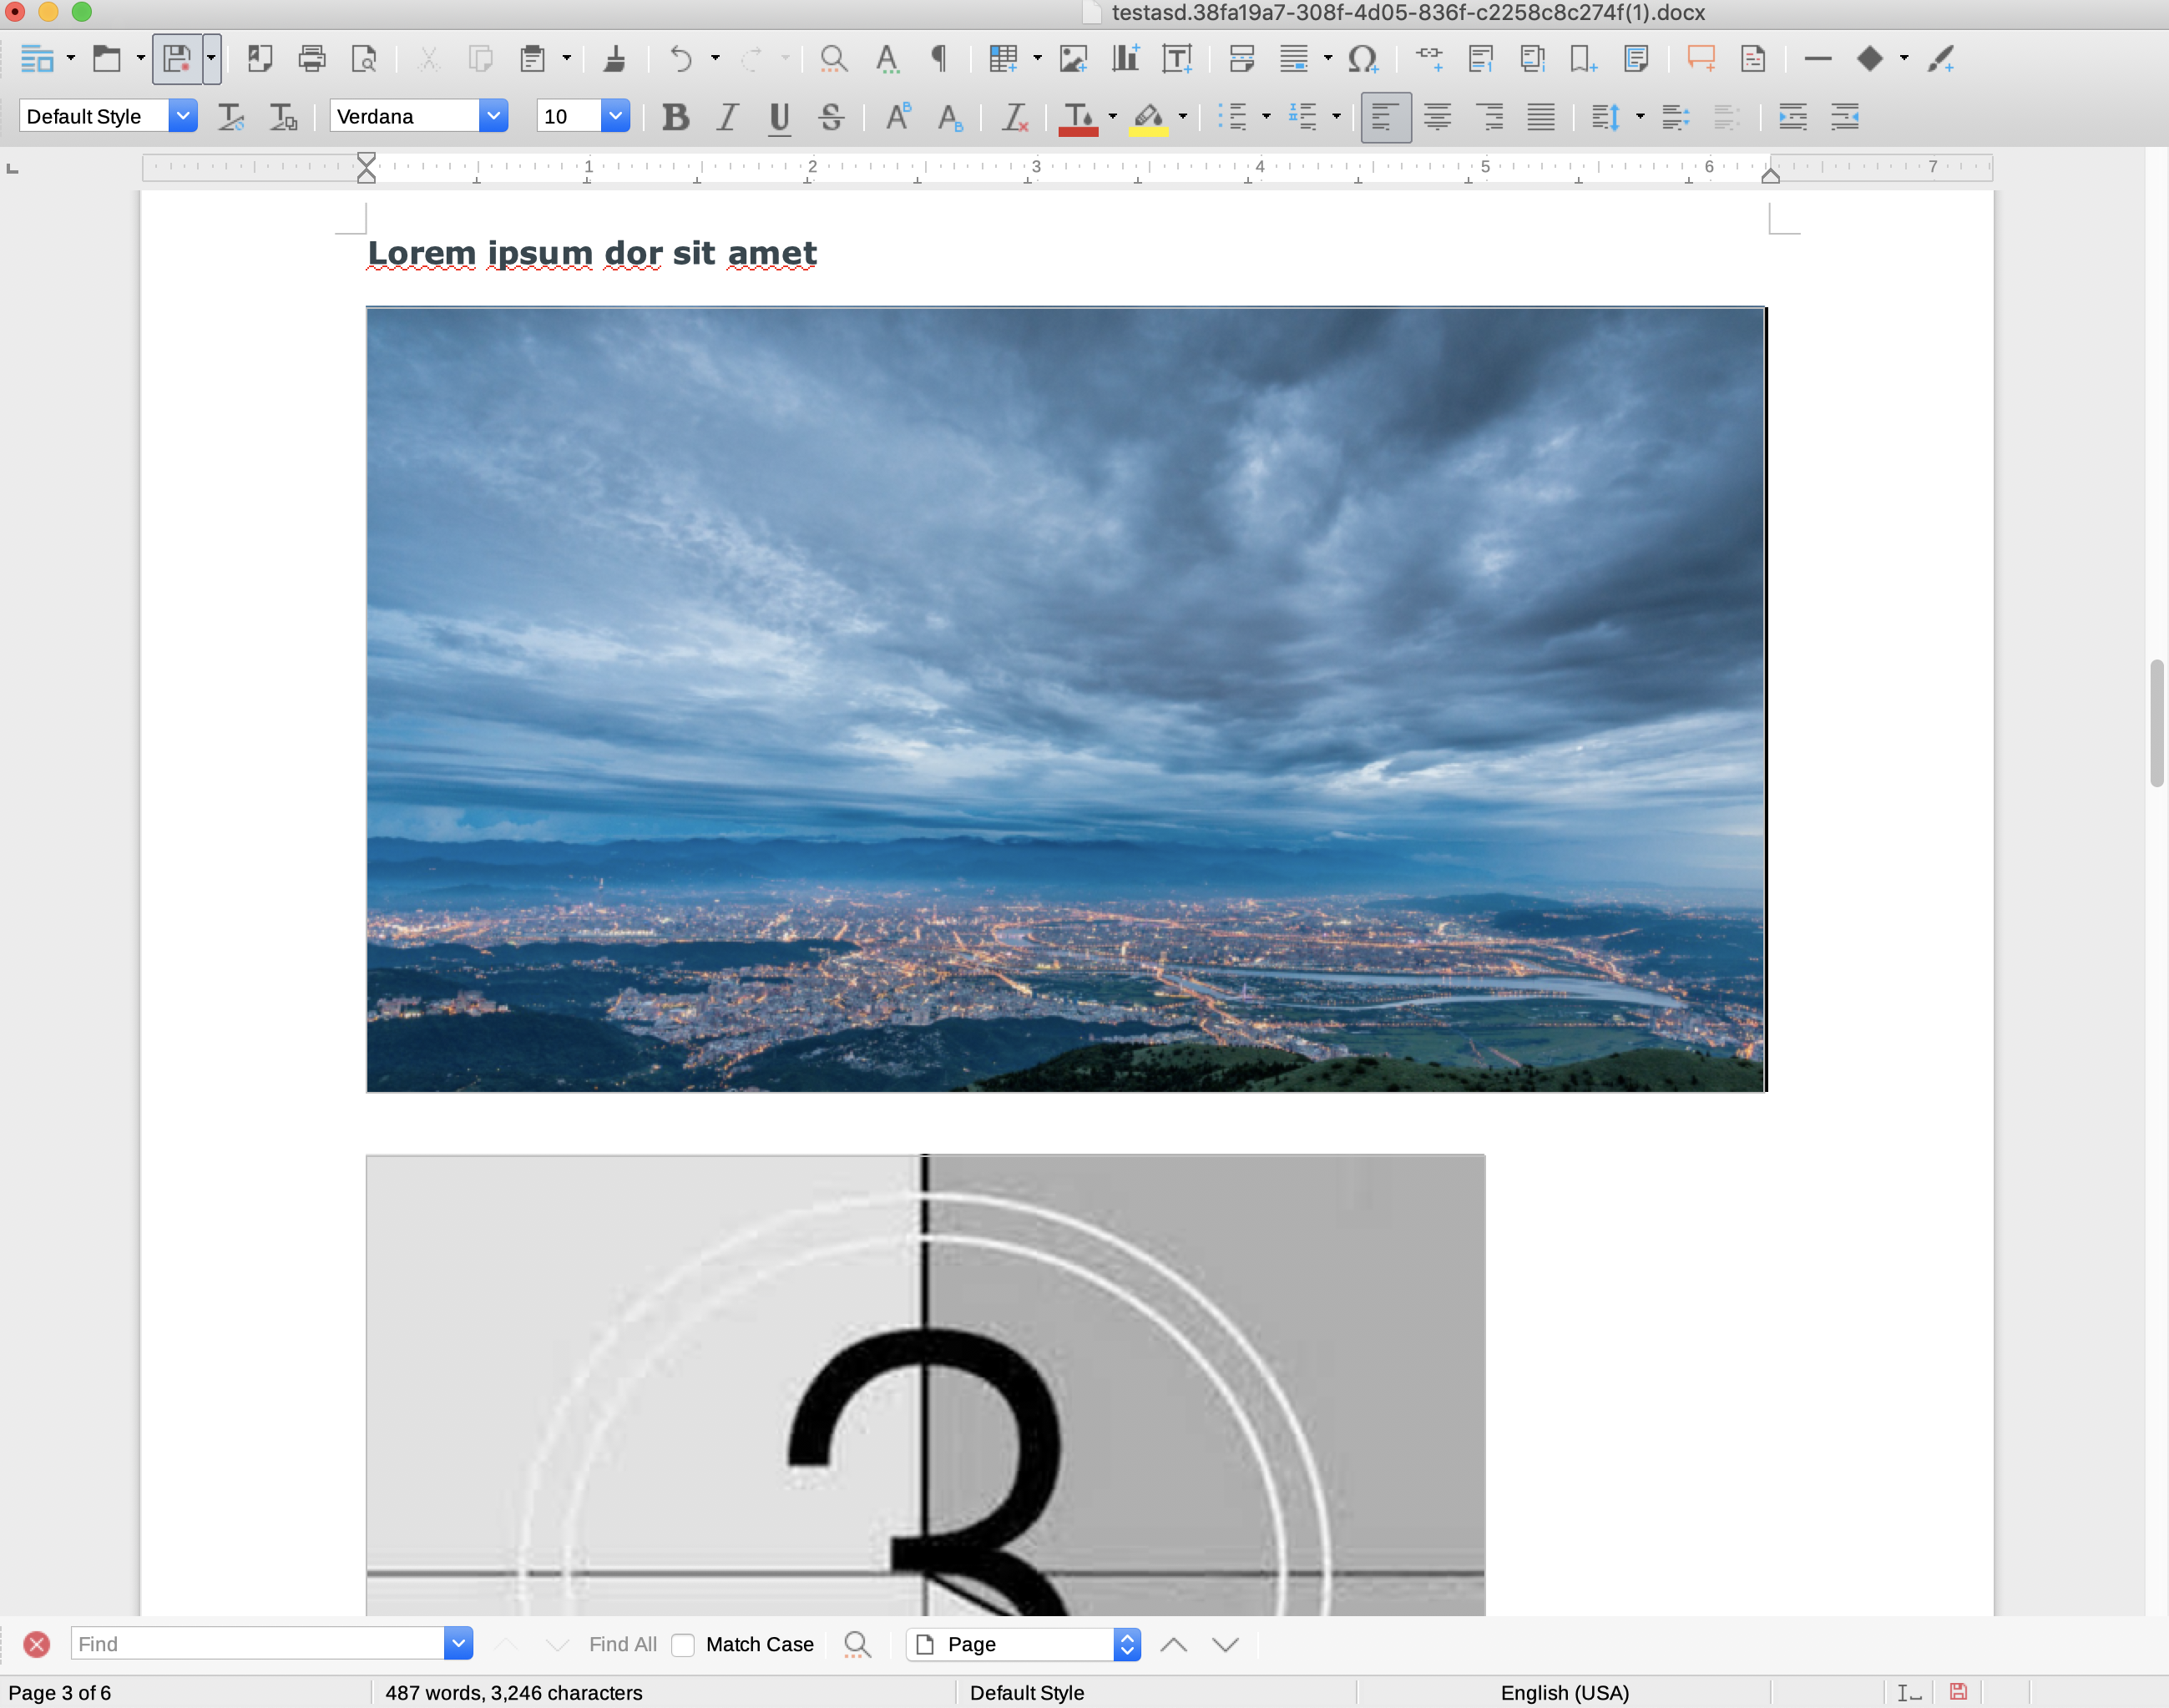Screen dimensions: 2169x1708
Task: Expand the numbered list dropdown arrow
Action: tap(1337, 117)
